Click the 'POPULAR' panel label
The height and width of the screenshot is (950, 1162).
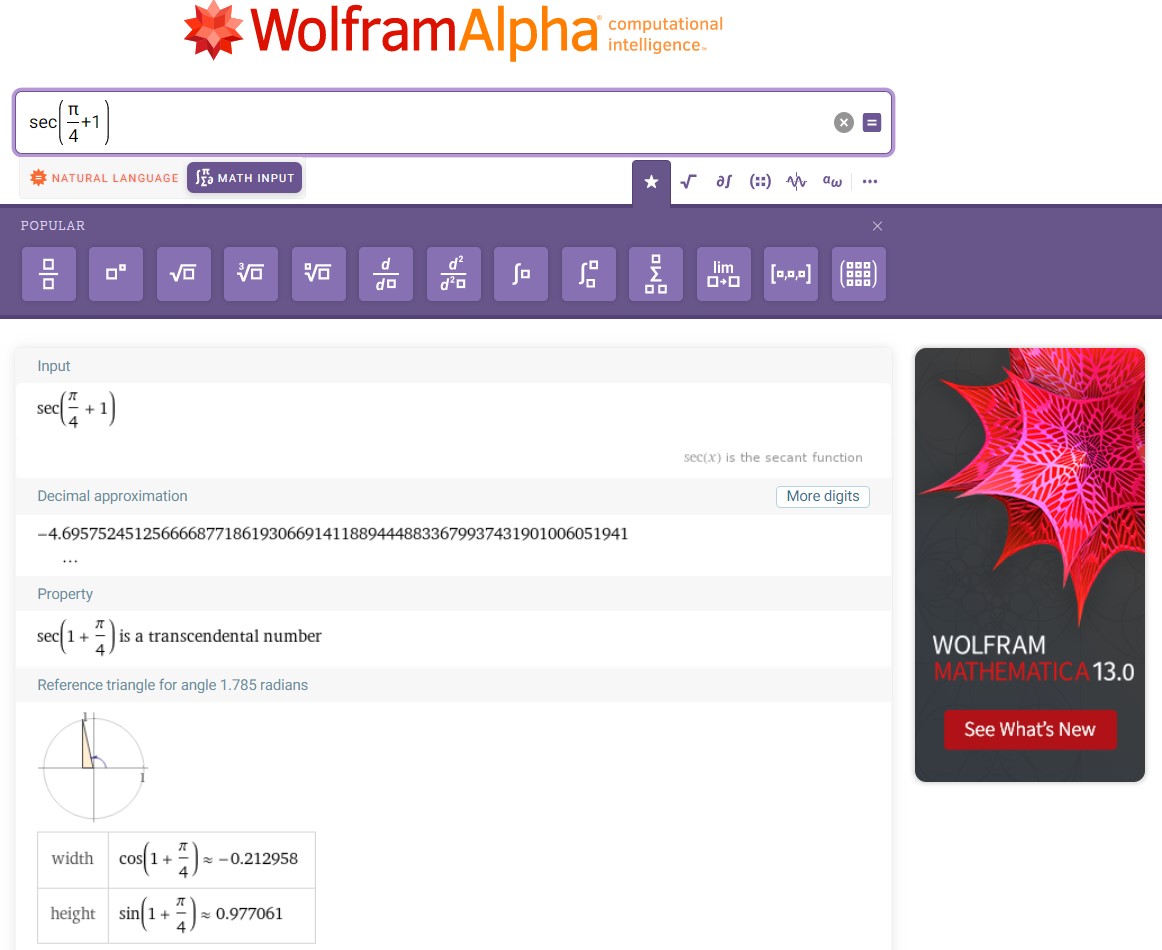point(53,226)
